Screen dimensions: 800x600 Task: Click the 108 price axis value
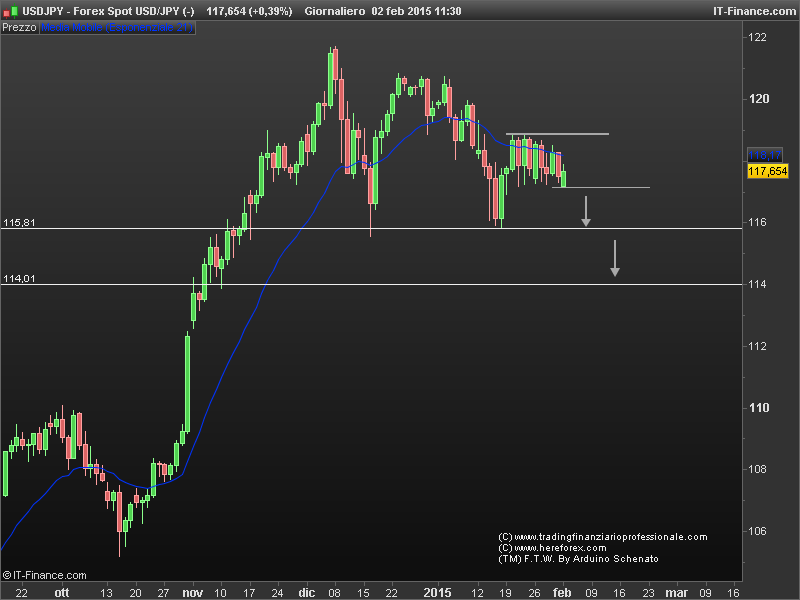pos(758,469)
